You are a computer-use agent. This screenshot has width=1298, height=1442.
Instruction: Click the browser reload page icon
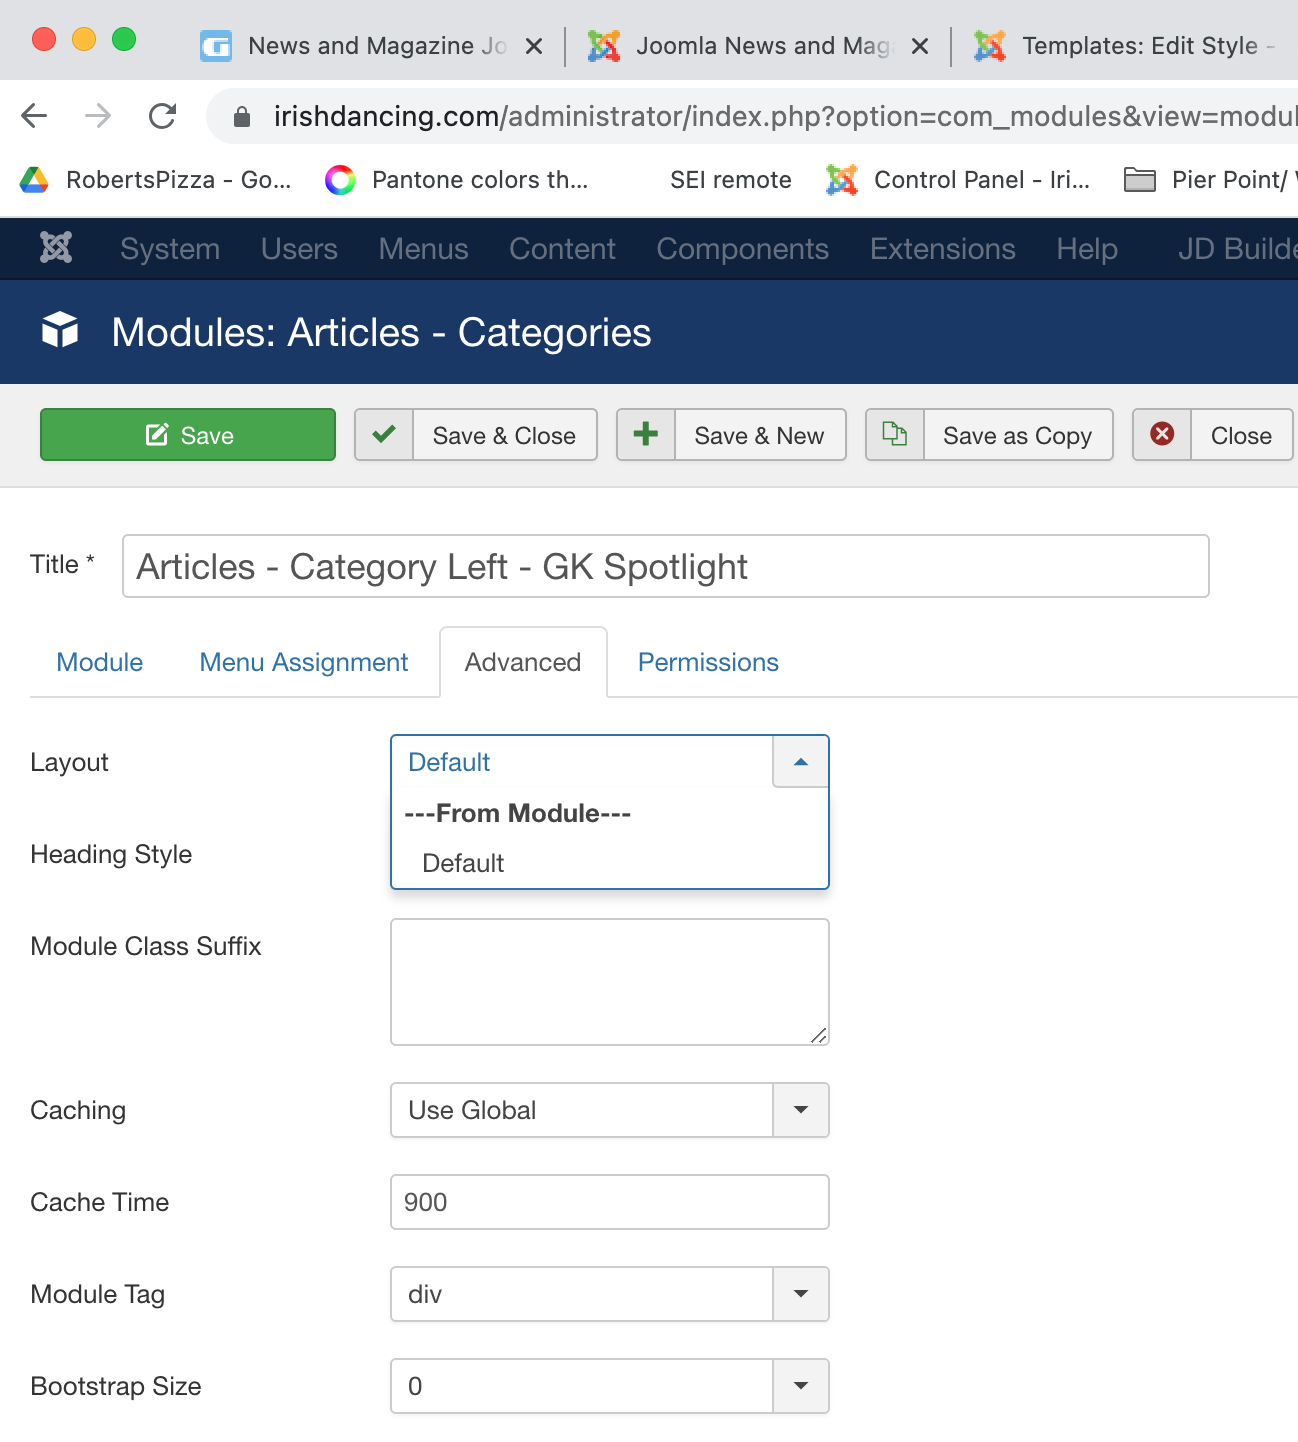point(162,116)
